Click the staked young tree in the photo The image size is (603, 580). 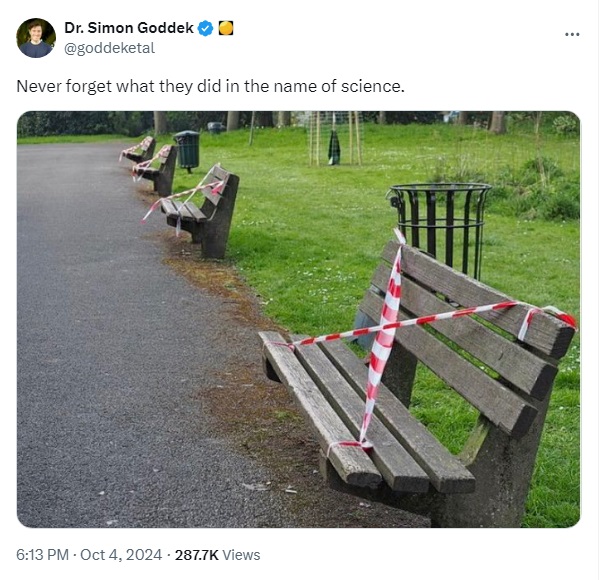pos(335,138)
